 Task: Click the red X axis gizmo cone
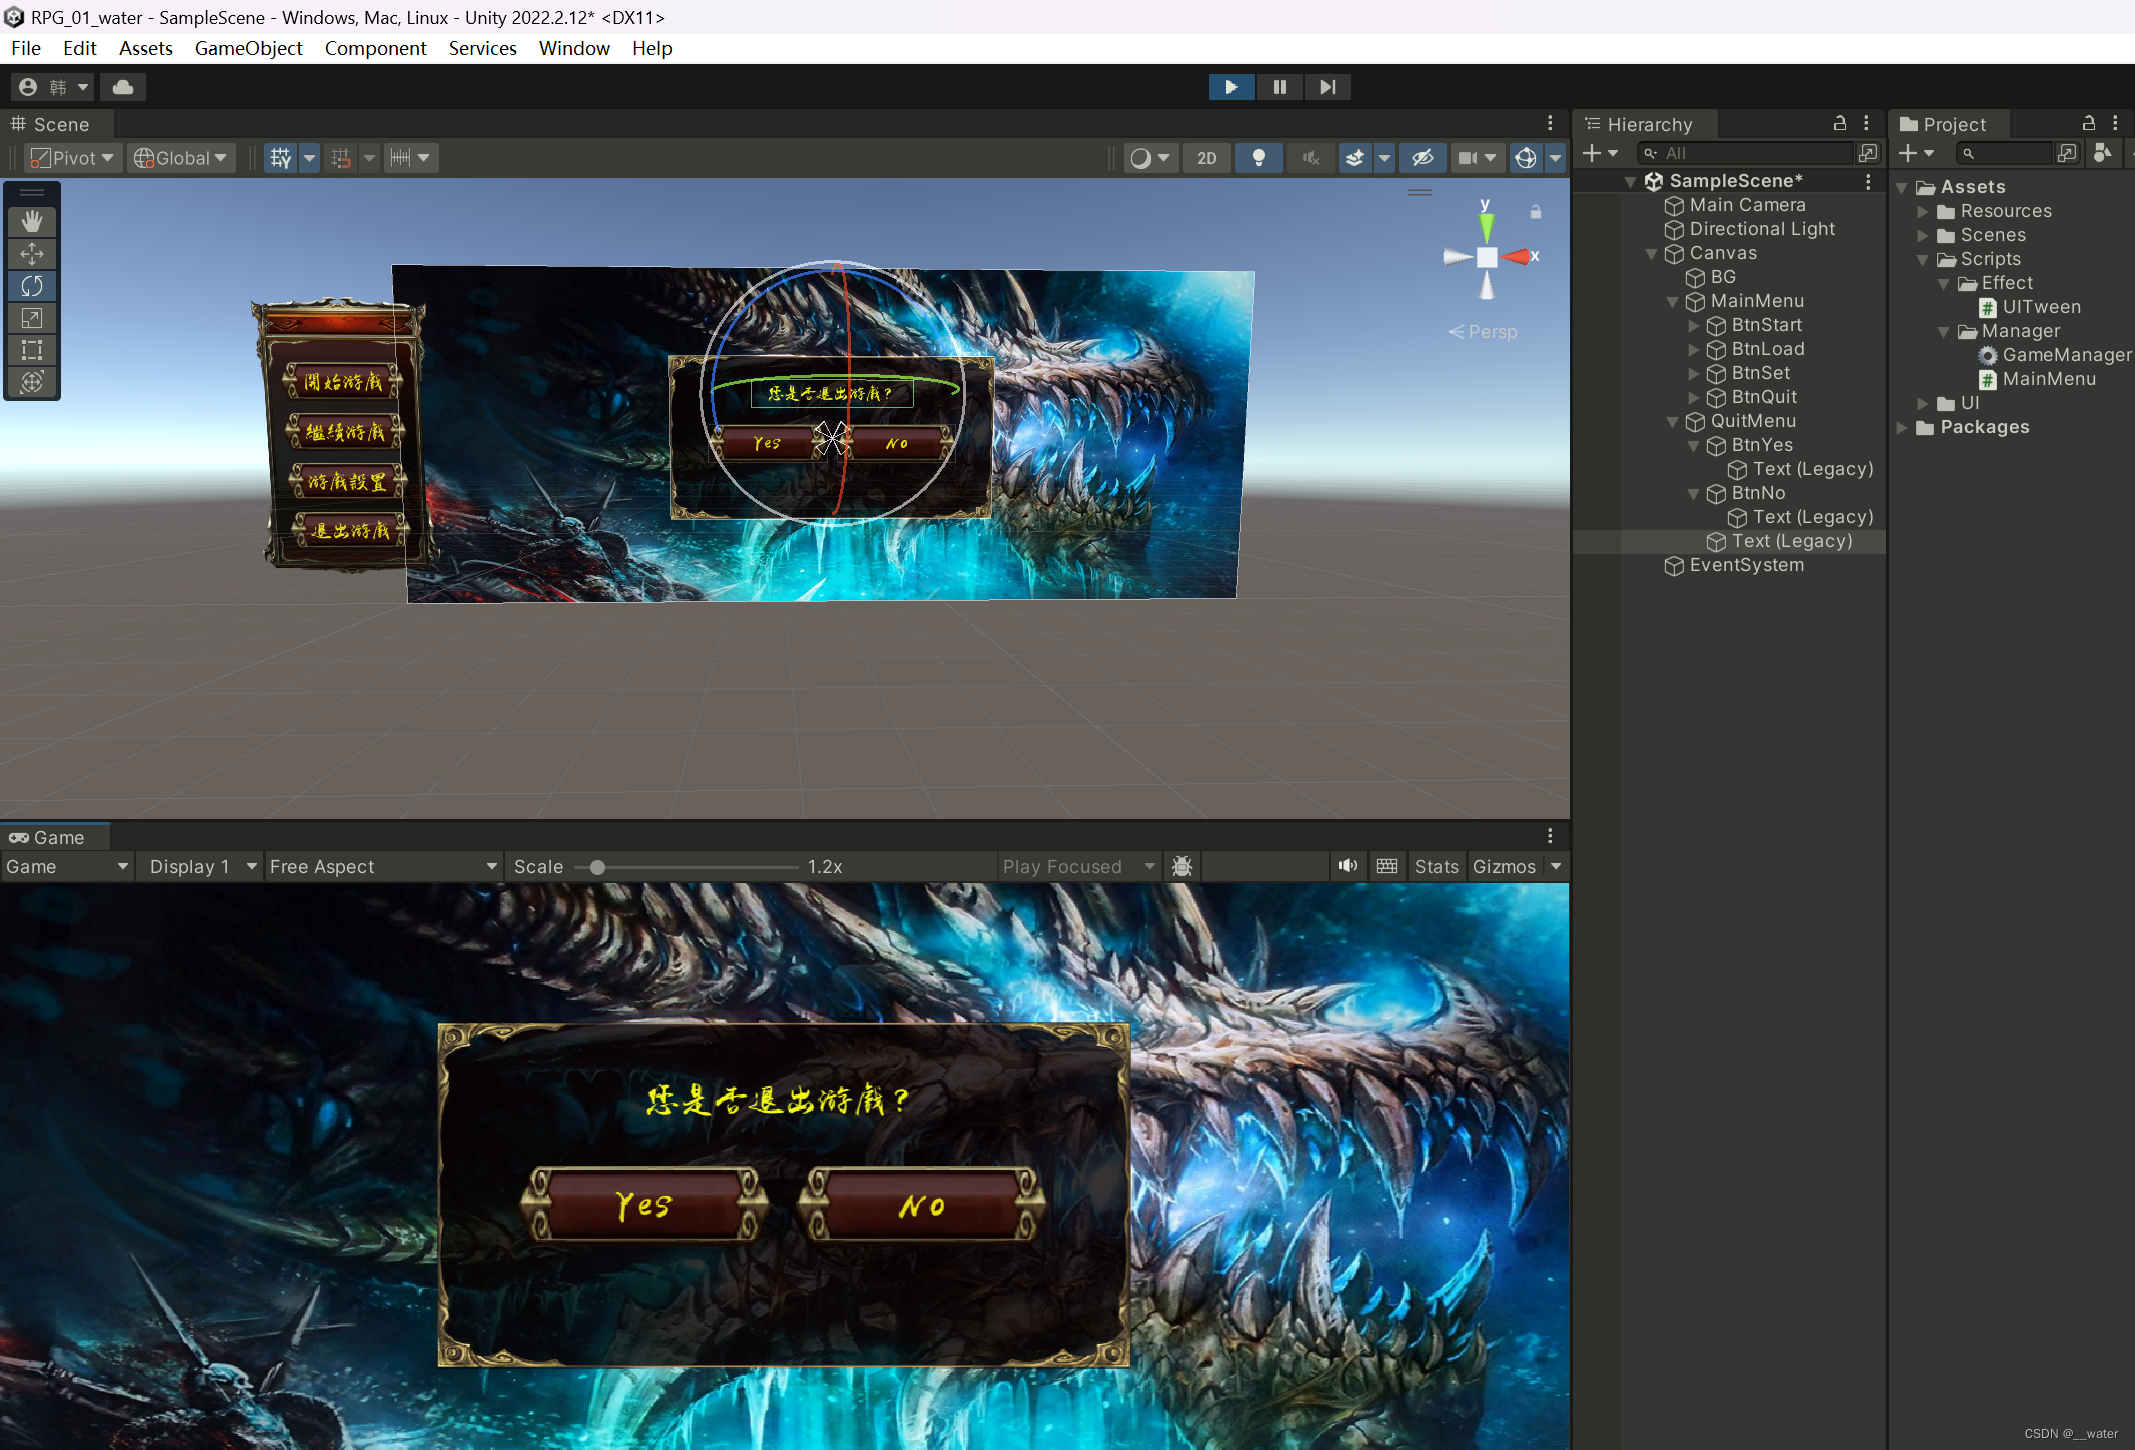[1516, 257]
